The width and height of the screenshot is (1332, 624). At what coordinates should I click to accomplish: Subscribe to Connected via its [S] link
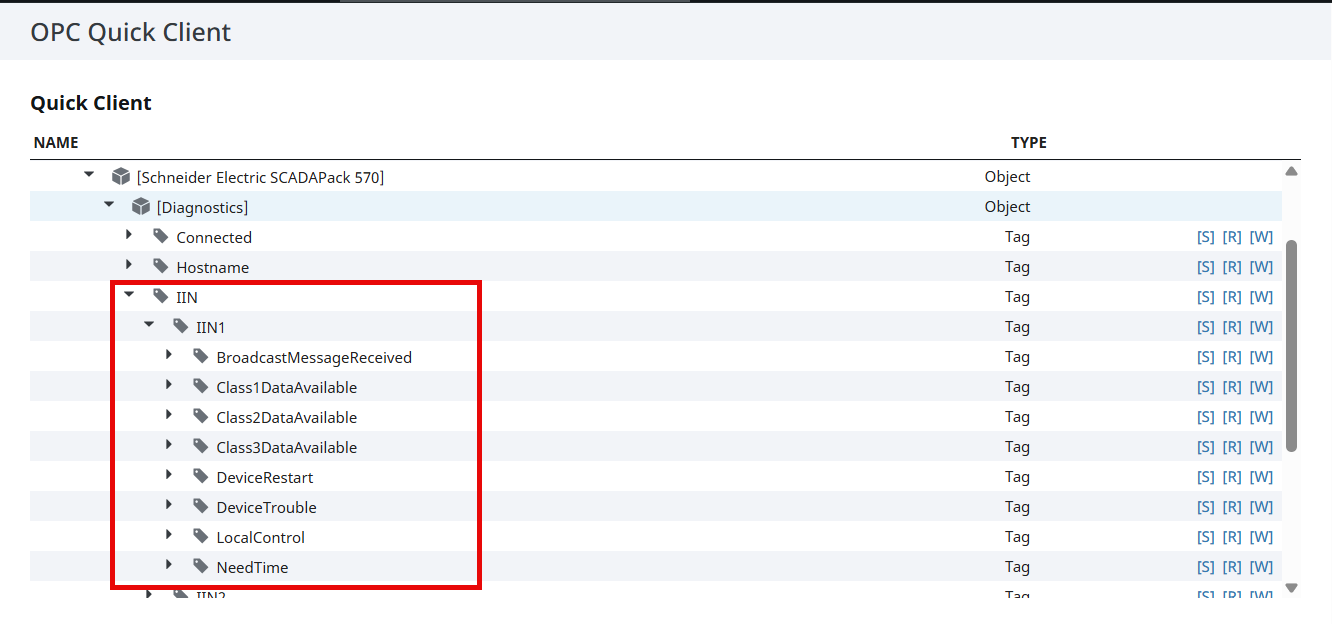tap(1206, 237)
